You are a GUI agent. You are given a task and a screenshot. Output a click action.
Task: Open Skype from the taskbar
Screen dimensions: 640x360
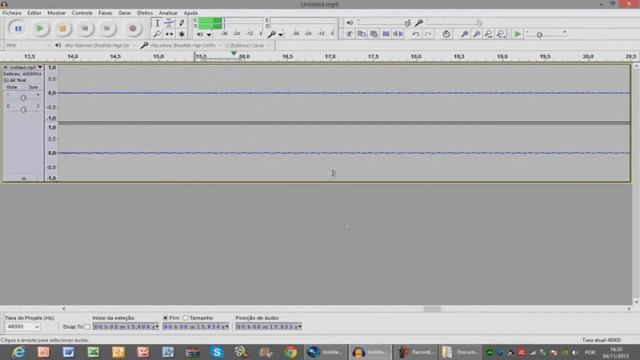coord(217,352)
